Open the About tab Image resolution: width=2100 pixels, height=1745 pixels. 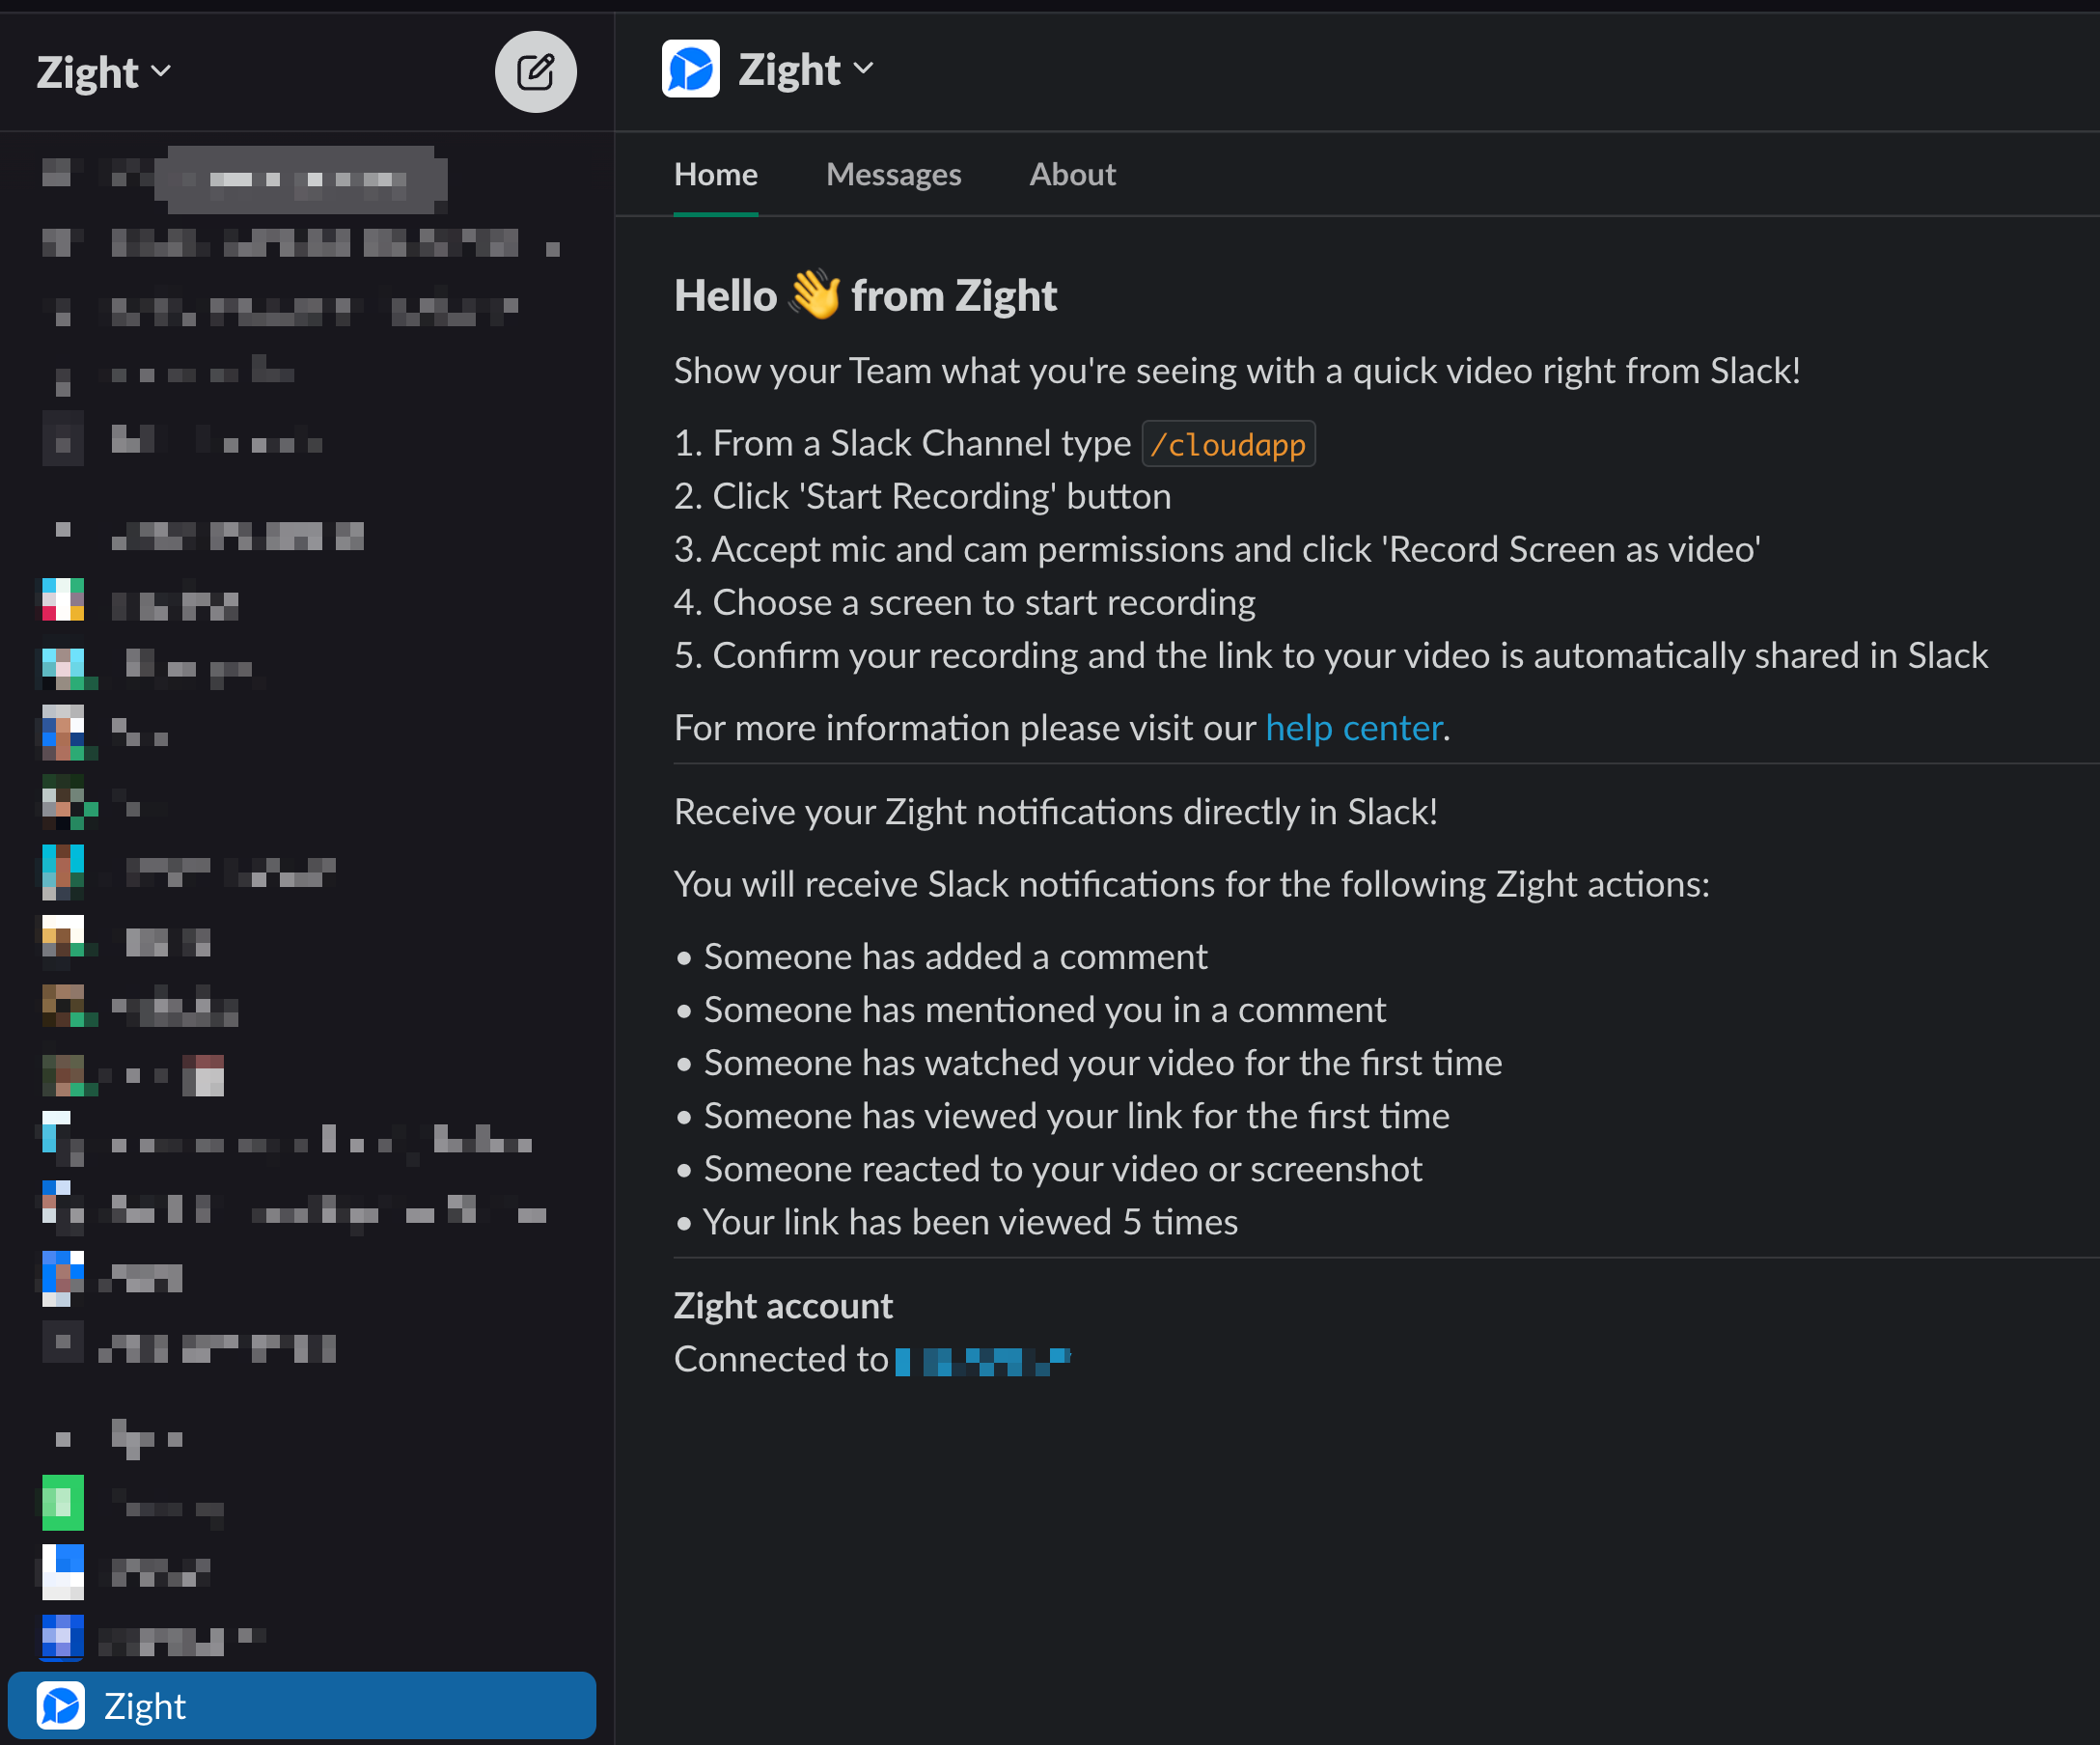(1072, 174)
